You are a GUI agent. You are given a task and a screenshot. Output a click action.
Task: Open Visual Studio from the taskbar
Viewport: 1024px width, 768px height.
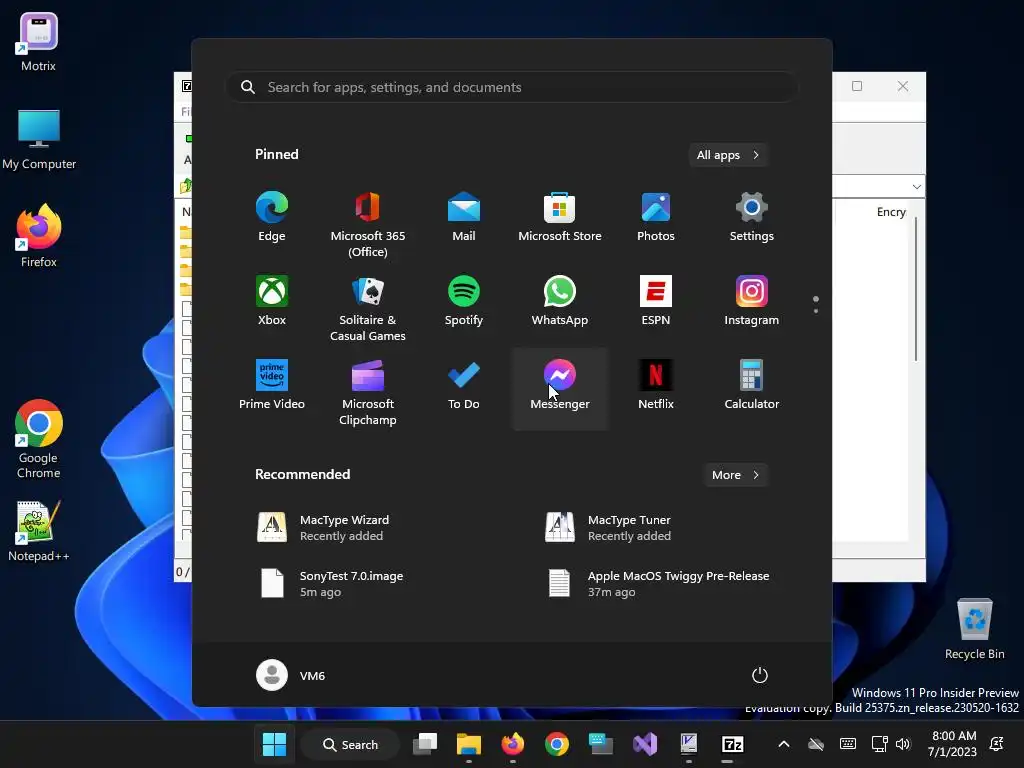[x=645, y=744]
